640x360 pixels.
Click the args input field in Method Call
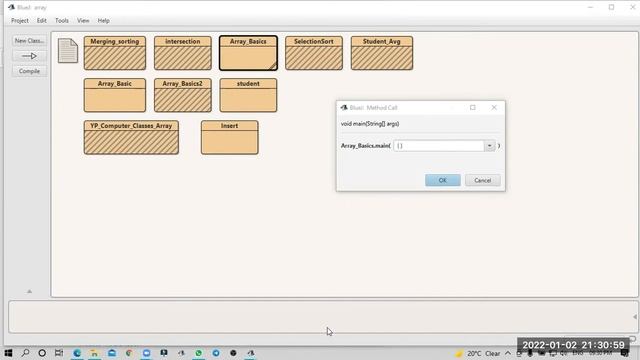(439, 146)
